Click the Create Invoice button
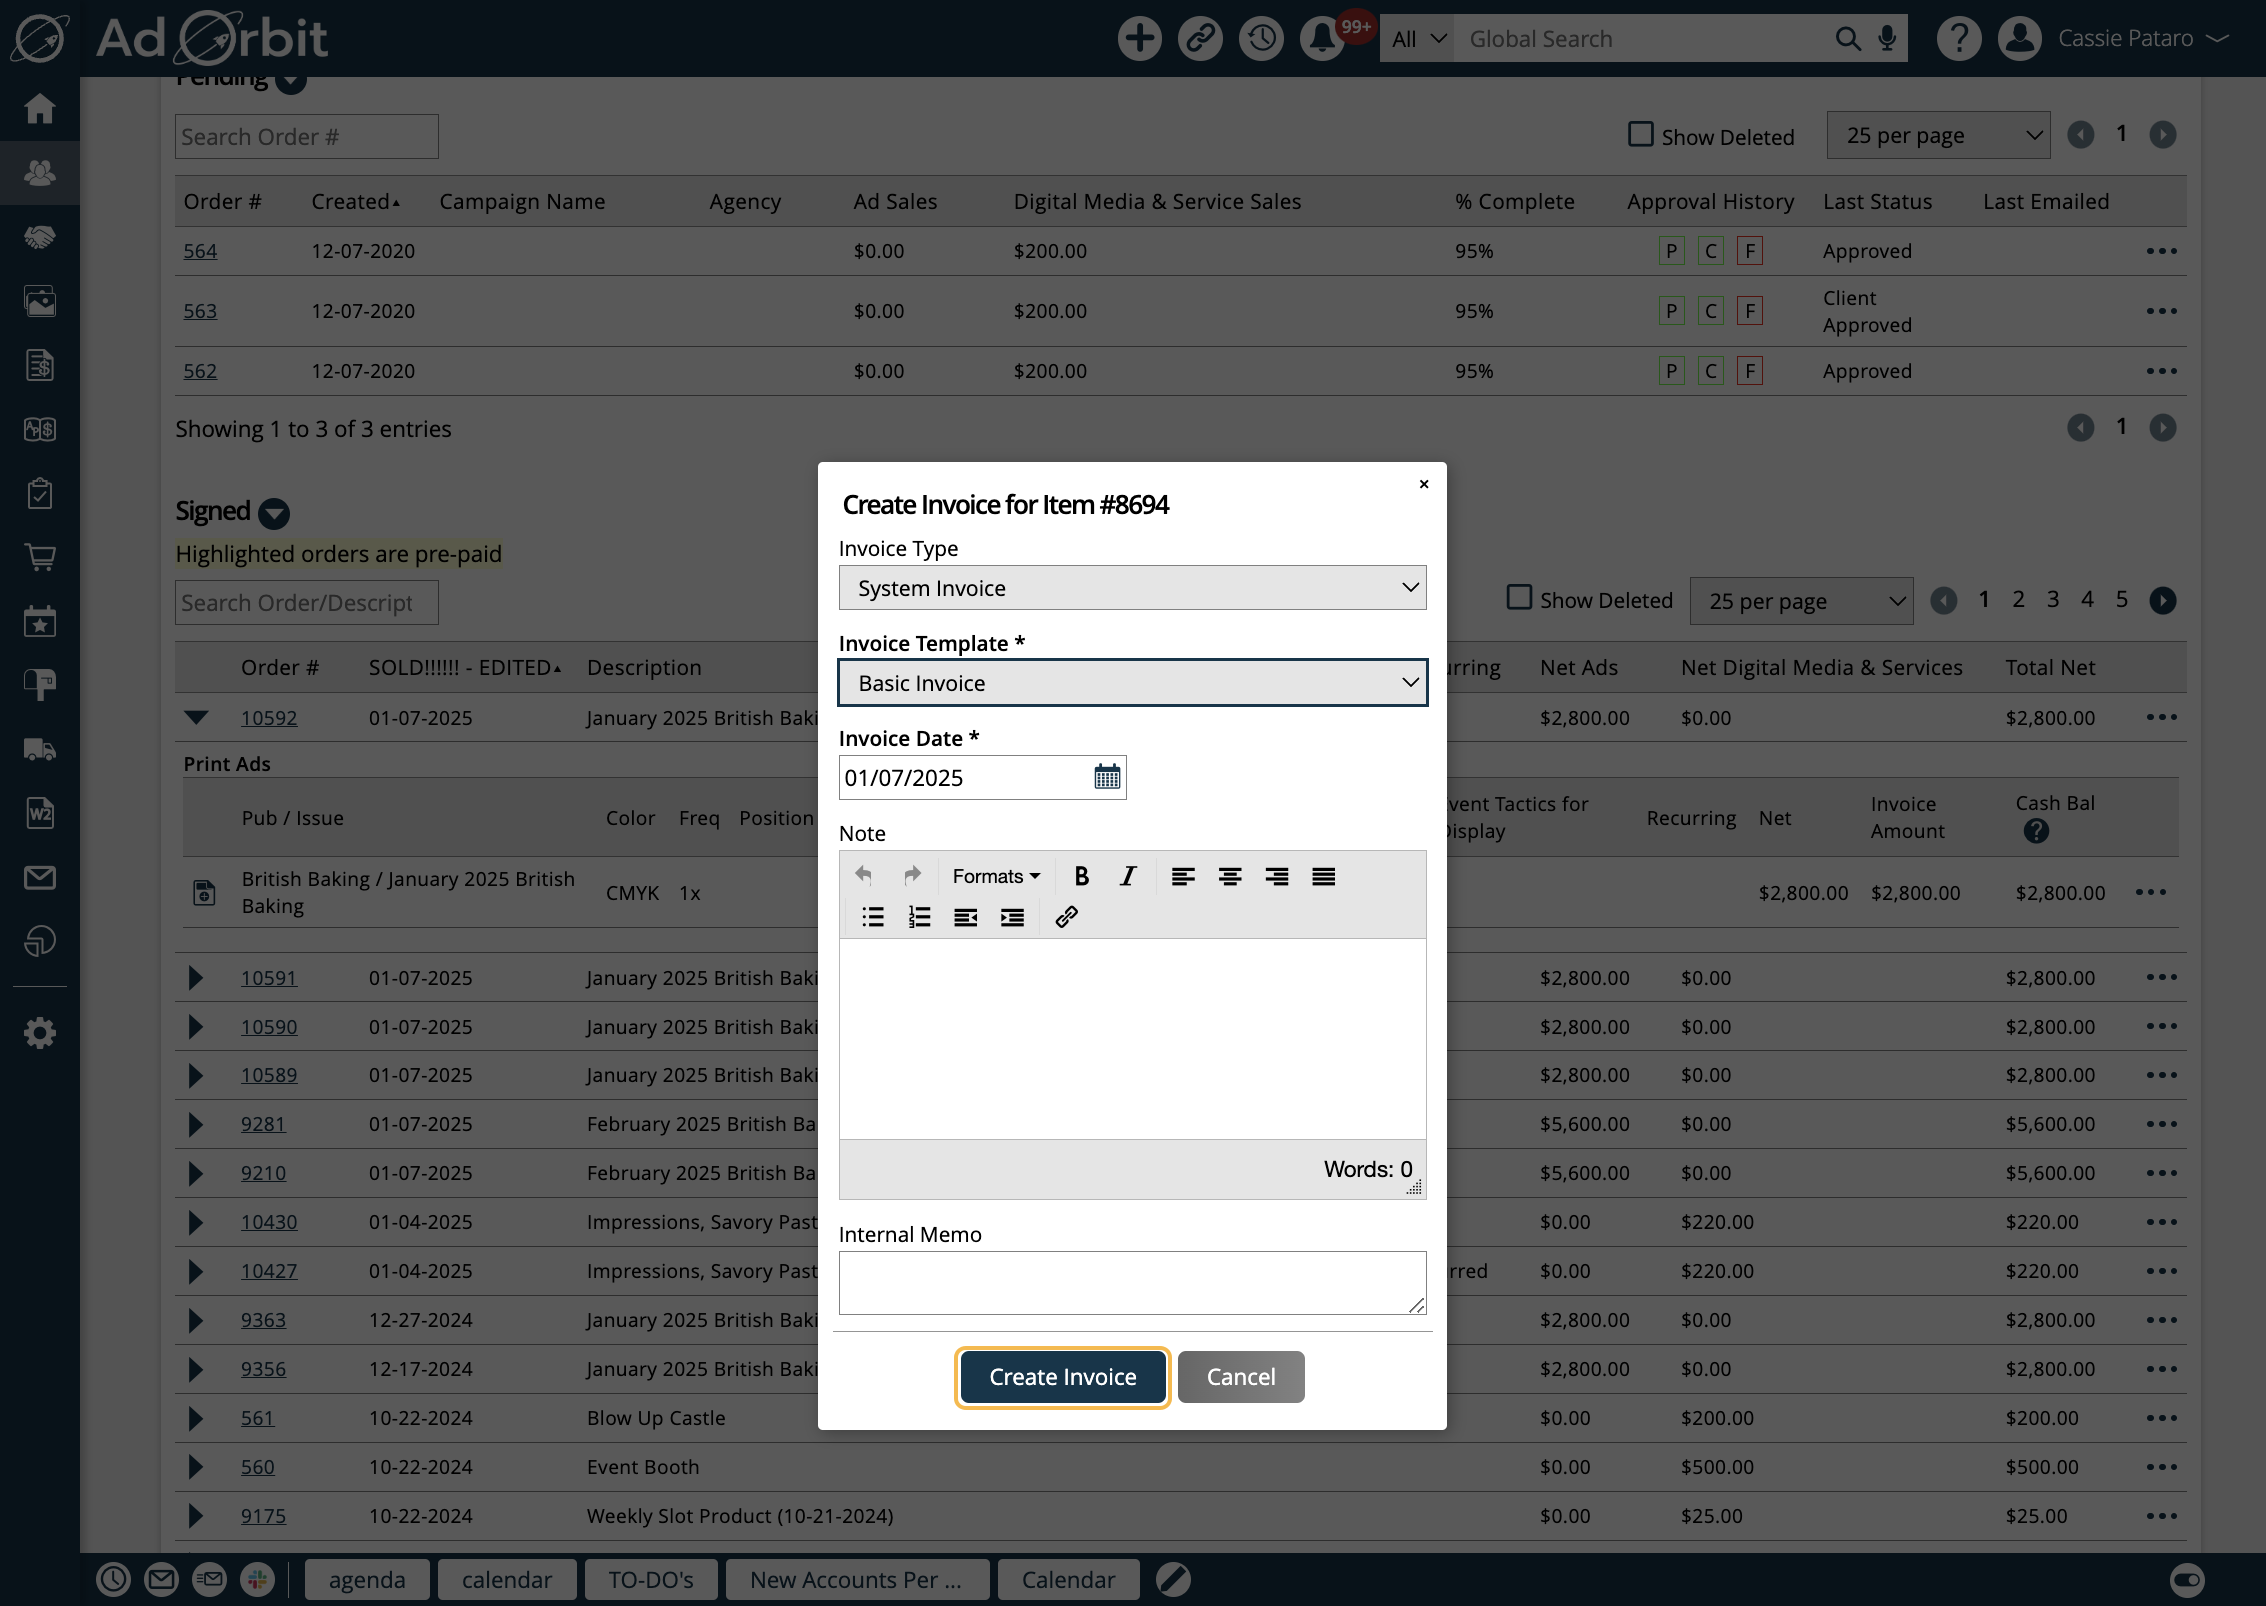This screenshot has width=2266, height=1606. click(1062, 1377)
